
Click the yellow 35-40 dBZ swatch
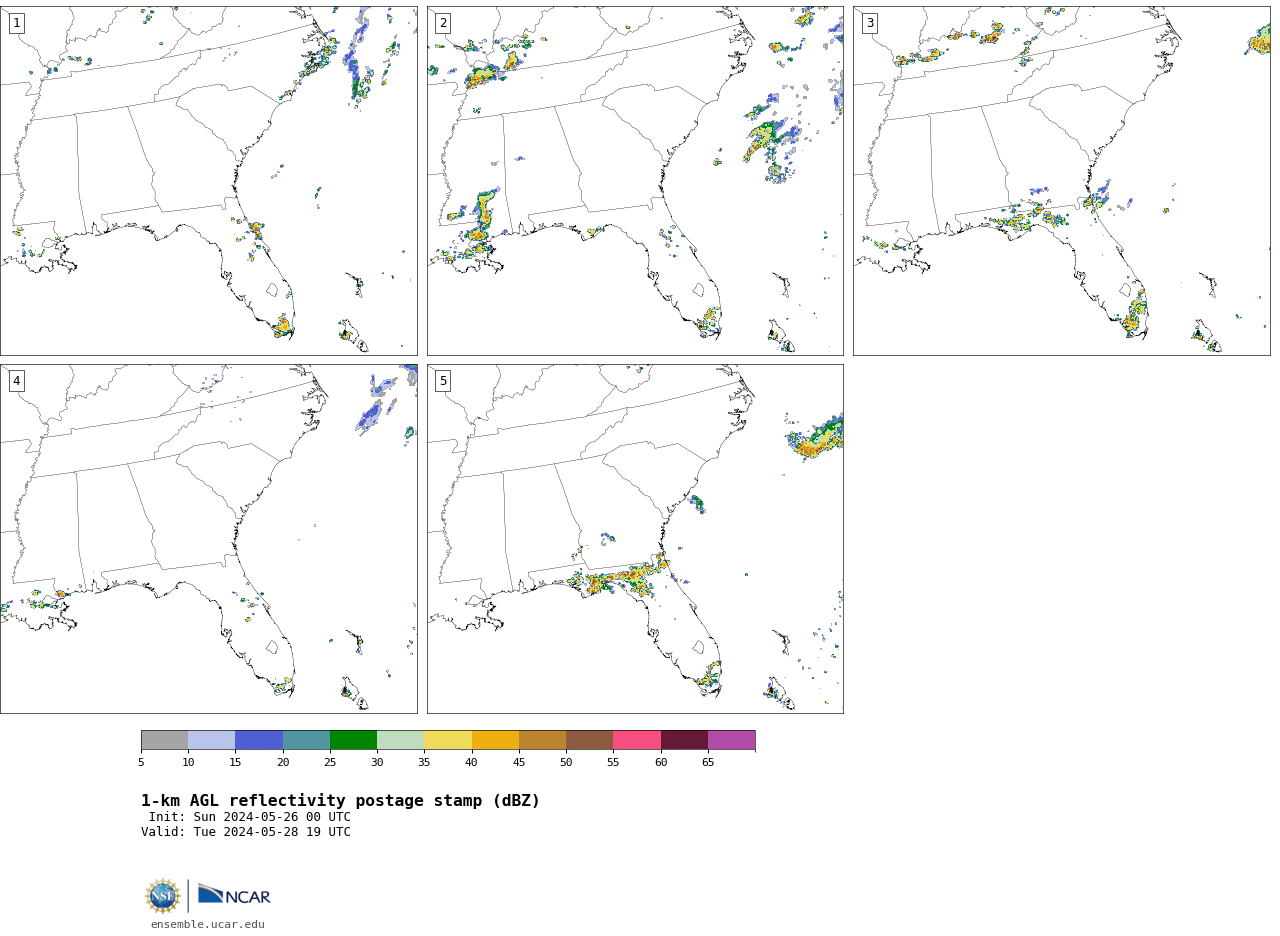448,740
